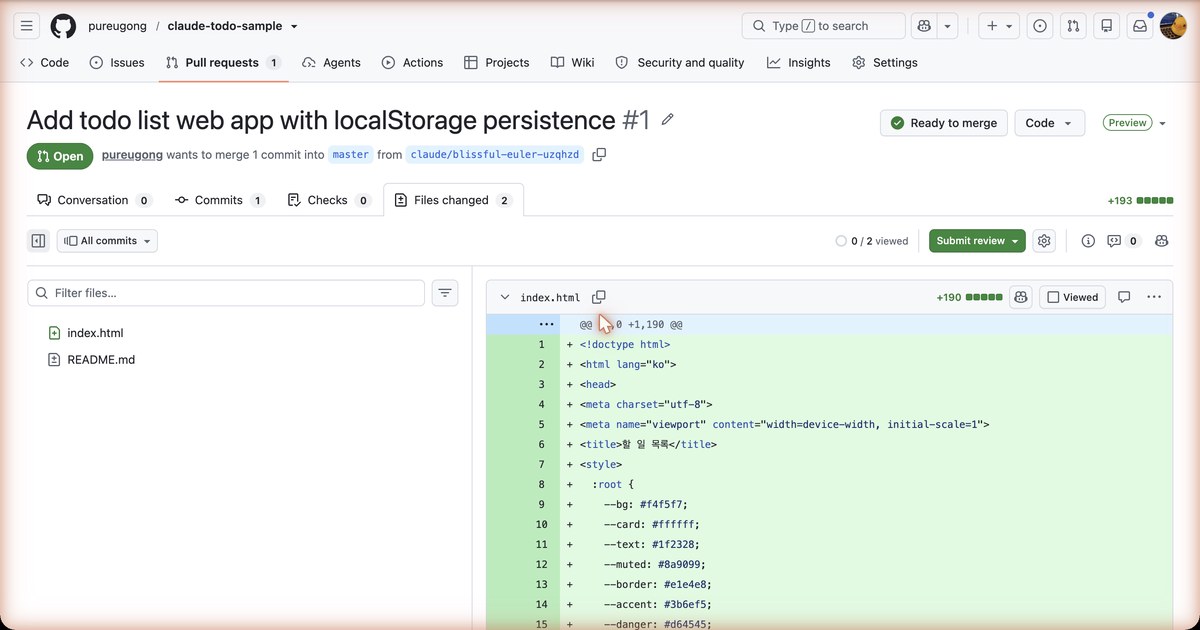Screen dimensions: 1200x630
Task: Filter files in the file tree
Action: click(226, 293)
